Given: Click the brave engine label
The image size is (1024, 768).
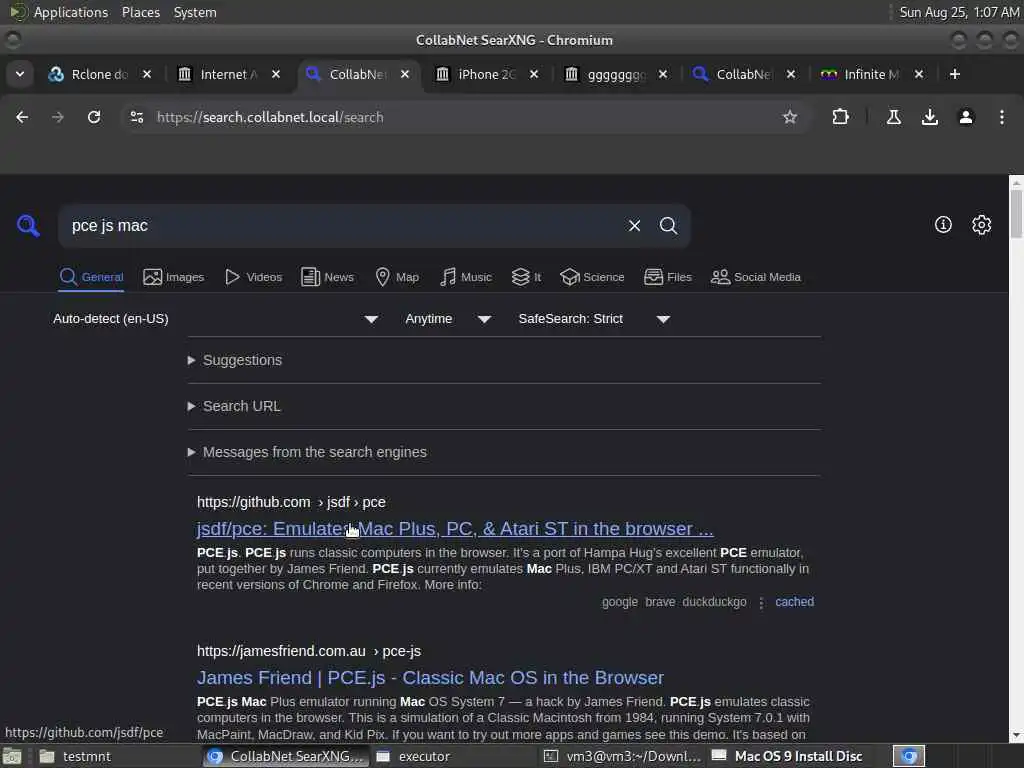Looking at the screenshot, I should coord(660,601).
